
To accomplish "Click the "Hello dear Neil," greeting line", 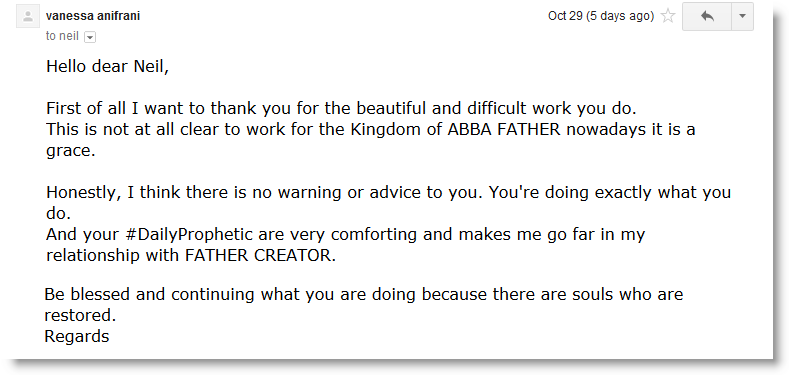I will [107, 66].
